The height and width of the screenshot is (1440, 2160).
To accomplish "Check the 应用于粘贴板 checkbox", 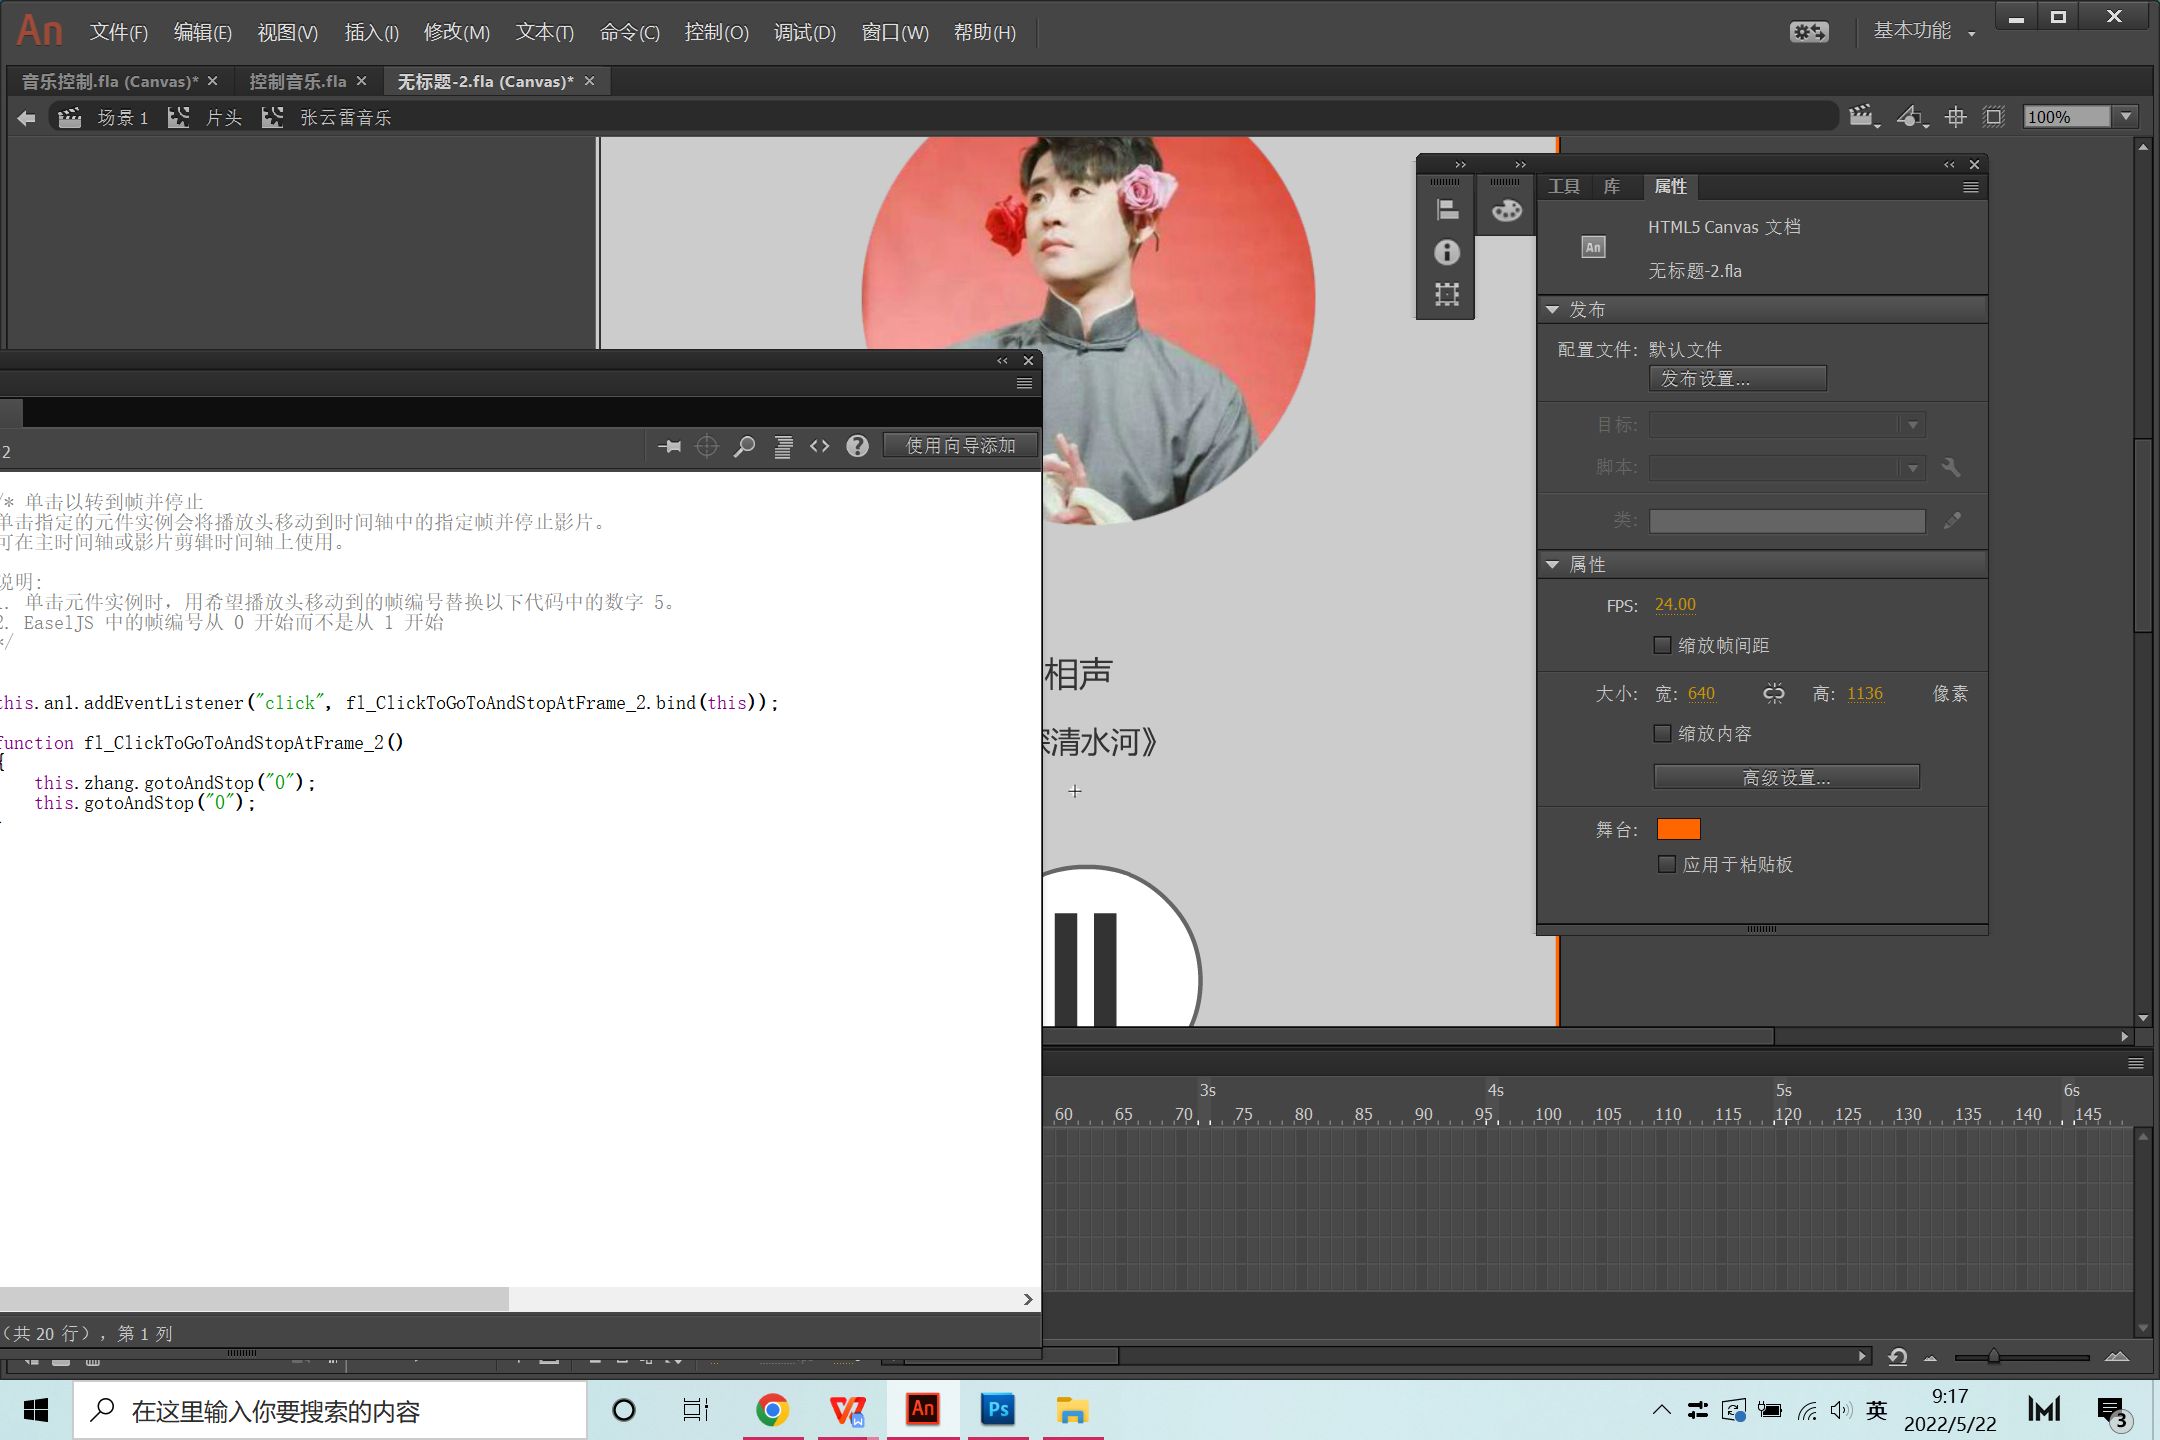I will pos(1667,864).
